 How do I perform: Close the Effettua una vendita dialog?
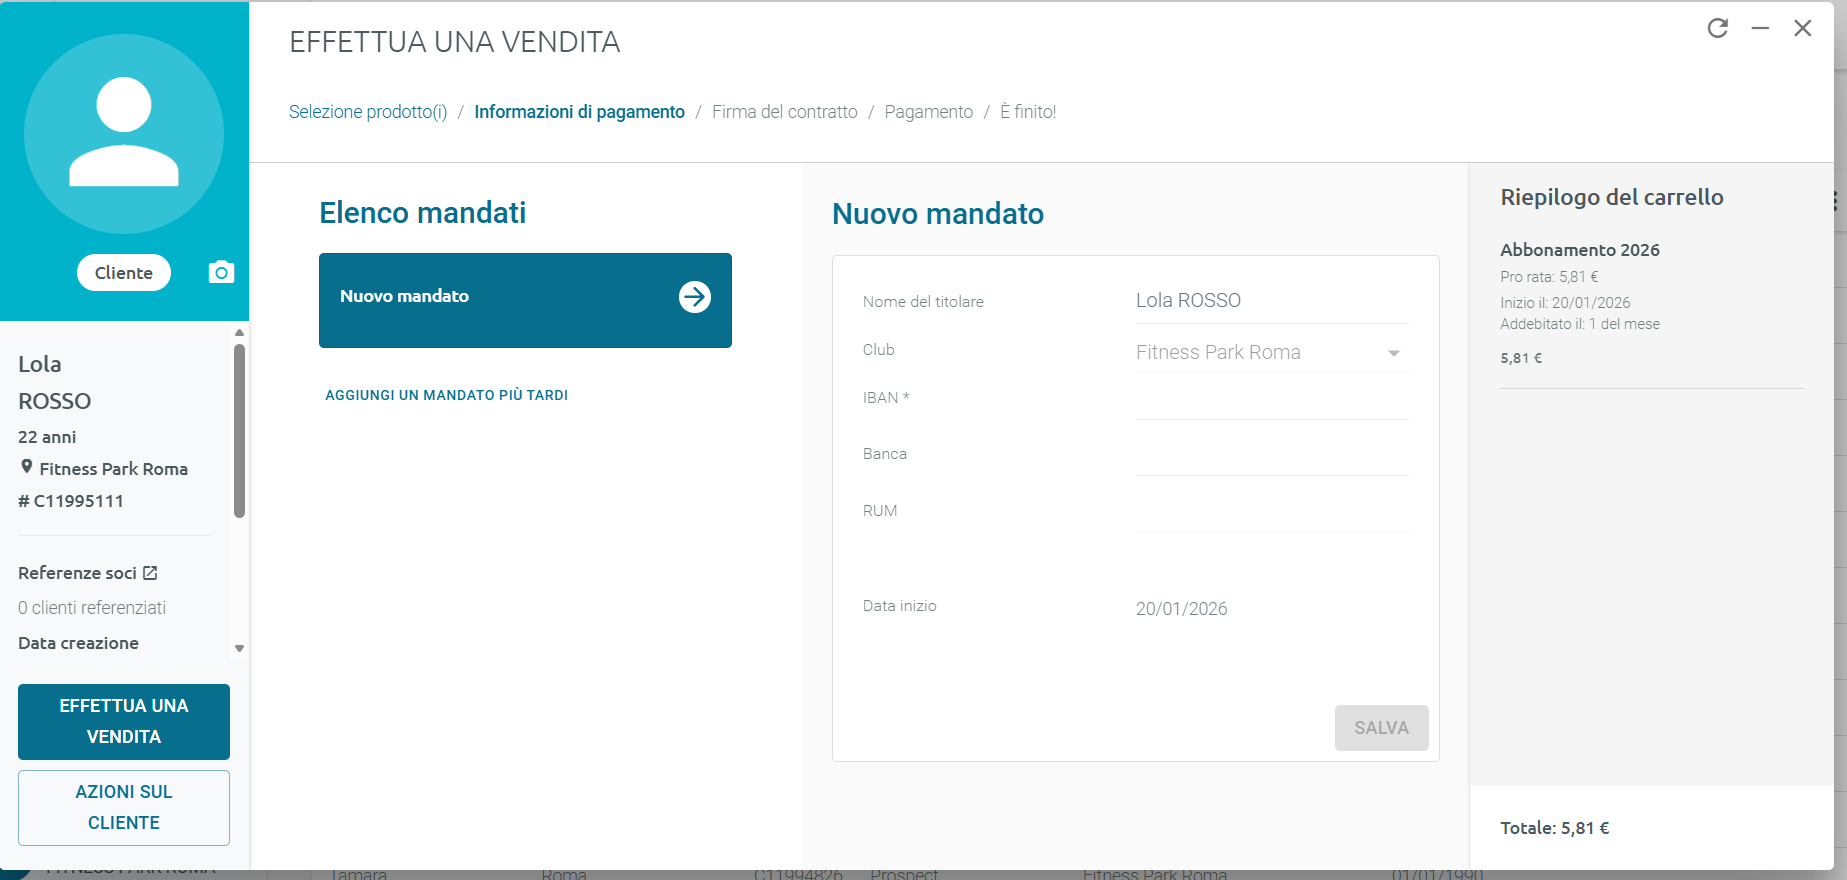[x=1803, y=28]
